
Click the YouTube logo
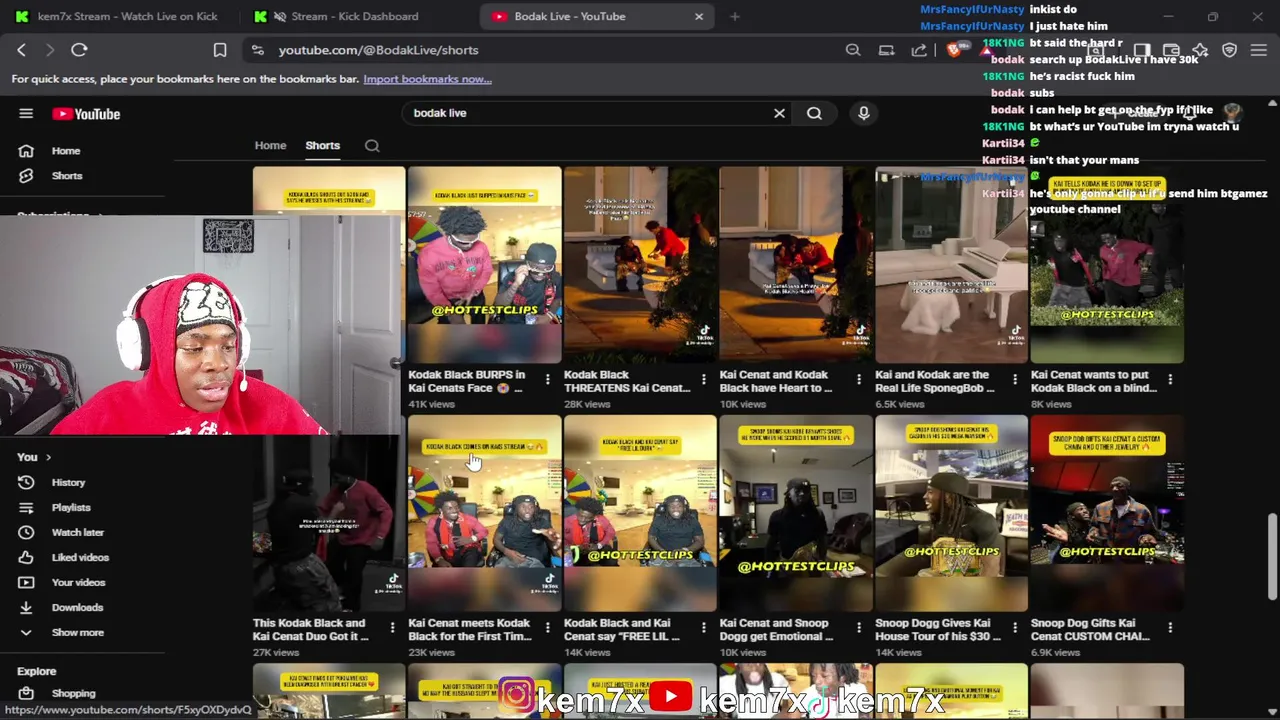[86, 114]
